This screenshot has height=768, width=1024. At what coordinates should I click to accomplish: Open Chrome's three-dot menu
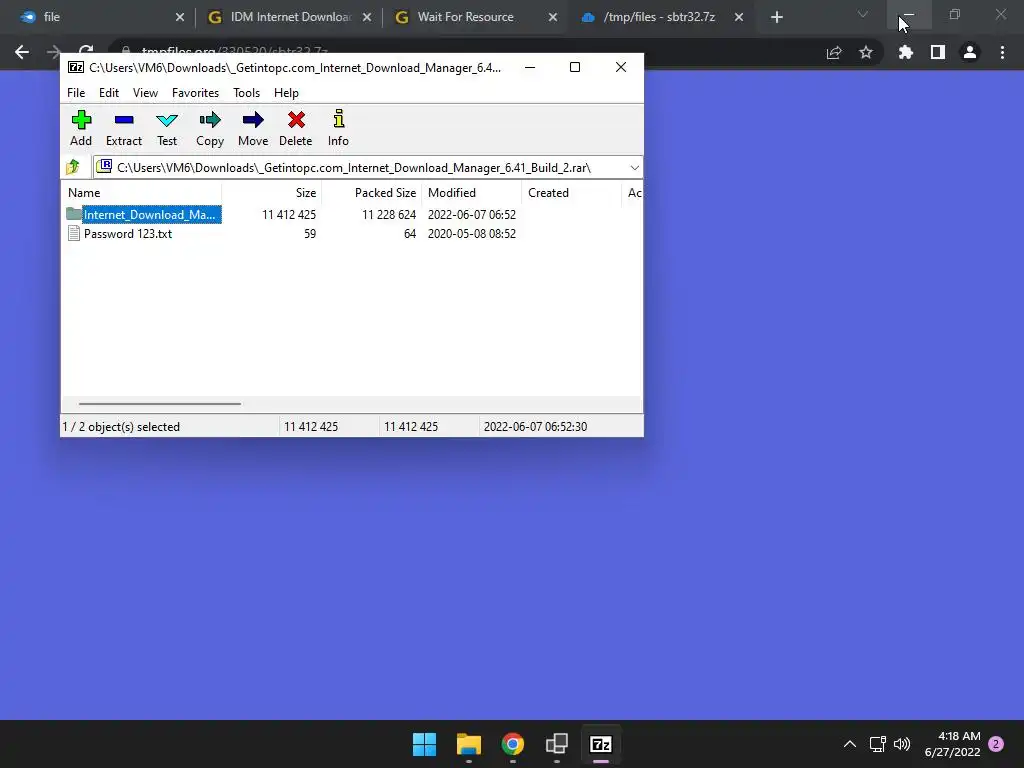click(1002, 52)
